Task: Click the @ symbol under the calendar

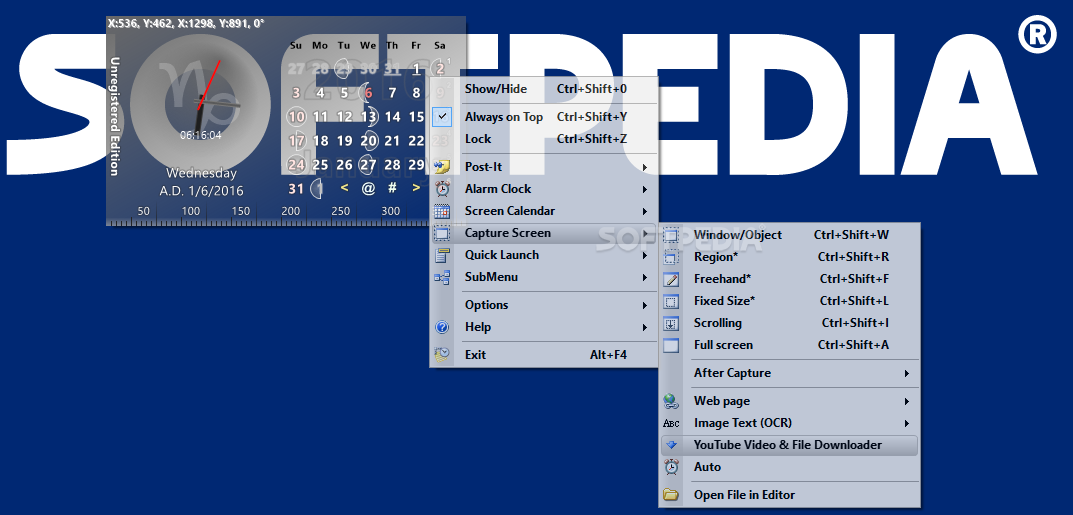Action: pyautogui.click(x=368, y=188)
